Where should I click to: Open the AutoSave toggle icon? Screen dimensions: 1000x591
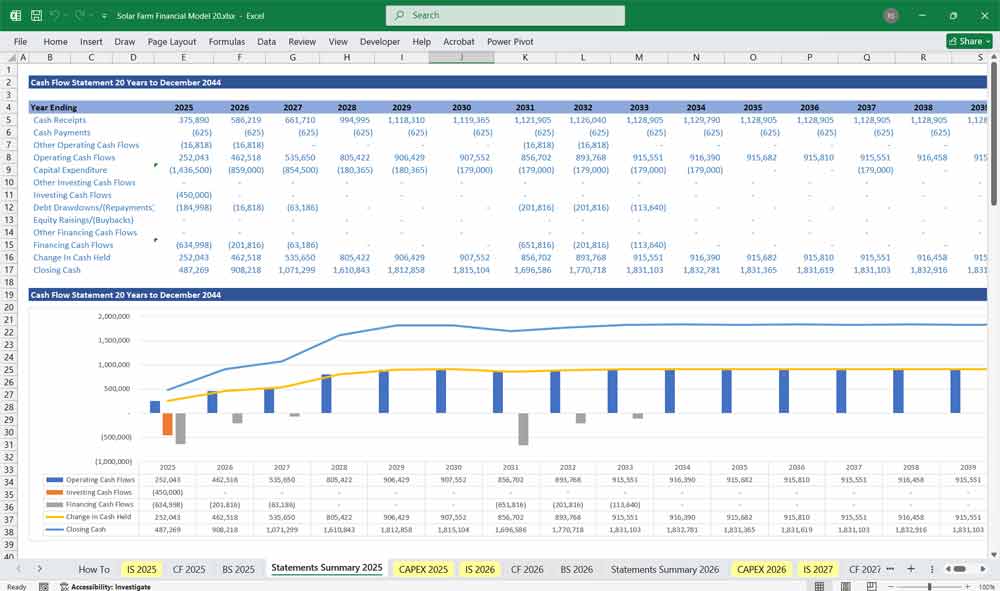[14, 15]
